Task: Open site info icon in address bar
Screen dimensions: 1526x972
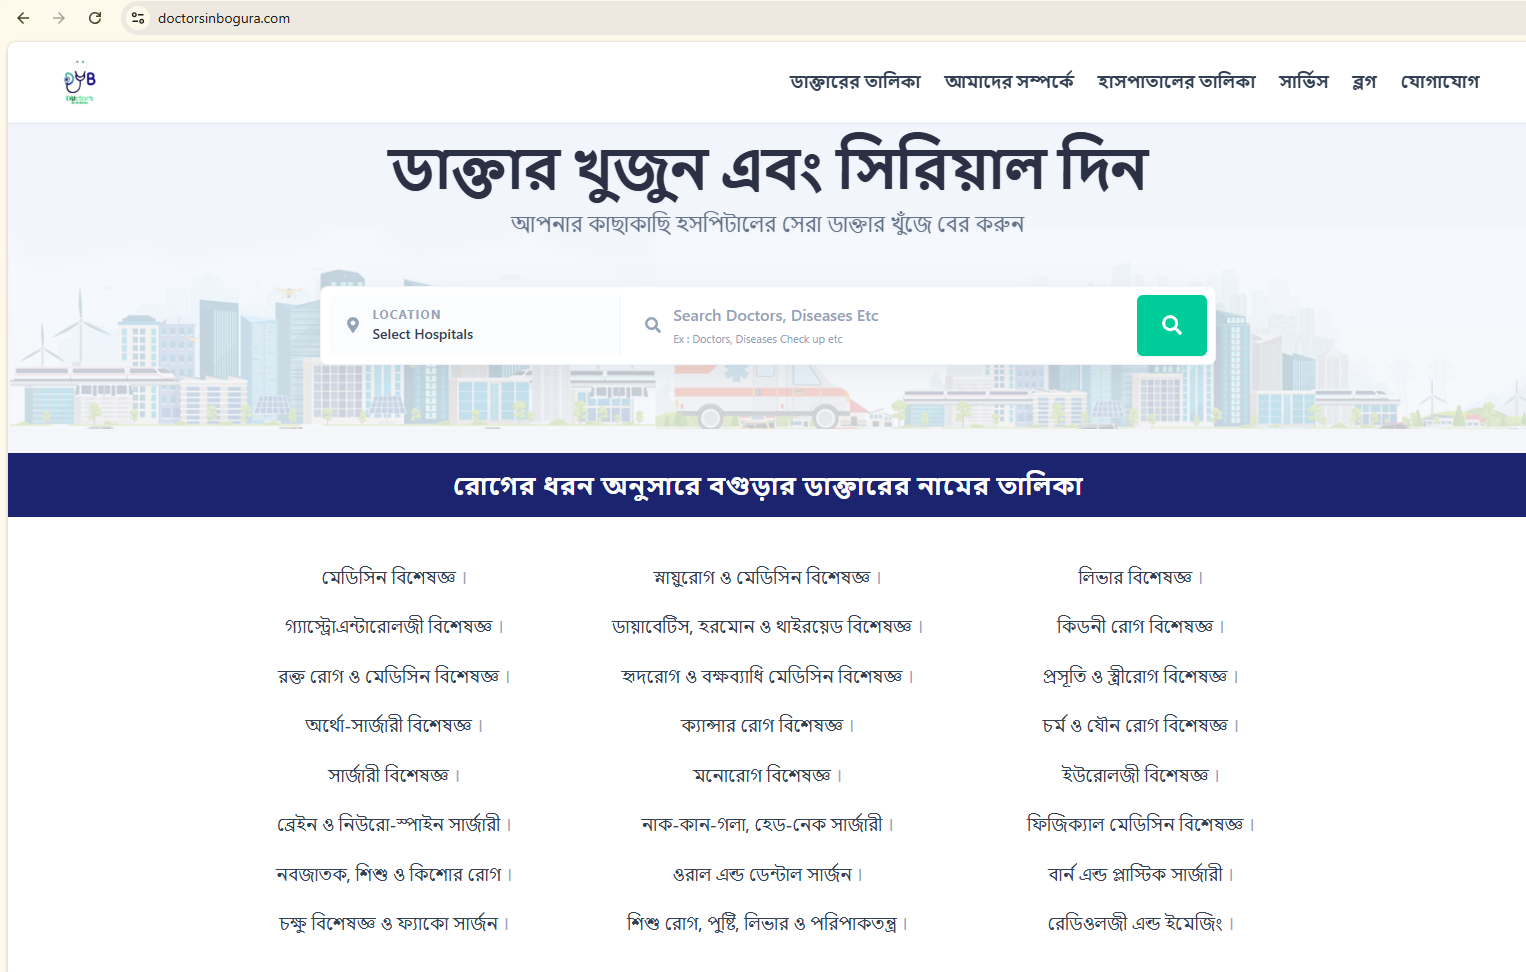Action: (138, 18)
